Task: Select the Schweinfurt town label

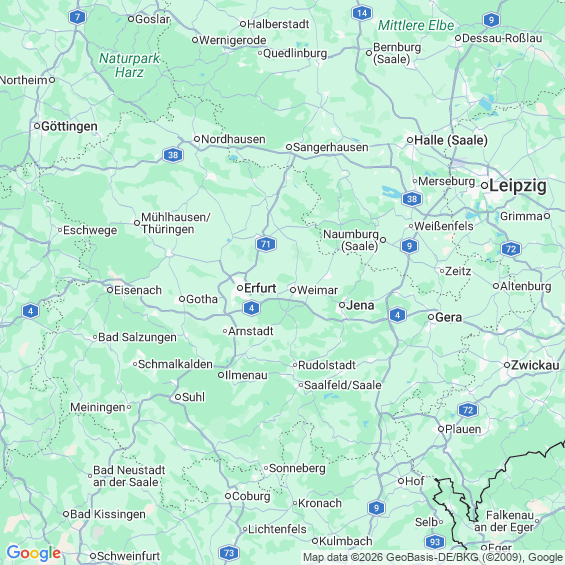Action: [129, 556]
